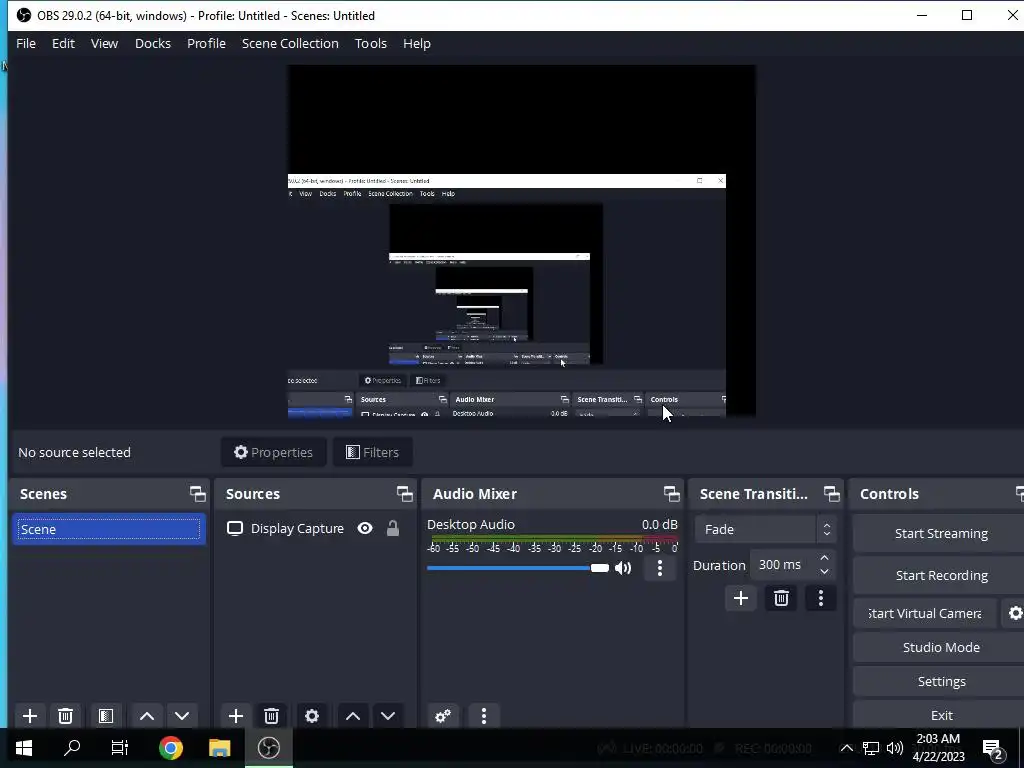The width and height of the screenshot is (1024, 768).
Task: Click the Desktop Audio level meter
Action: click(552, 539)
